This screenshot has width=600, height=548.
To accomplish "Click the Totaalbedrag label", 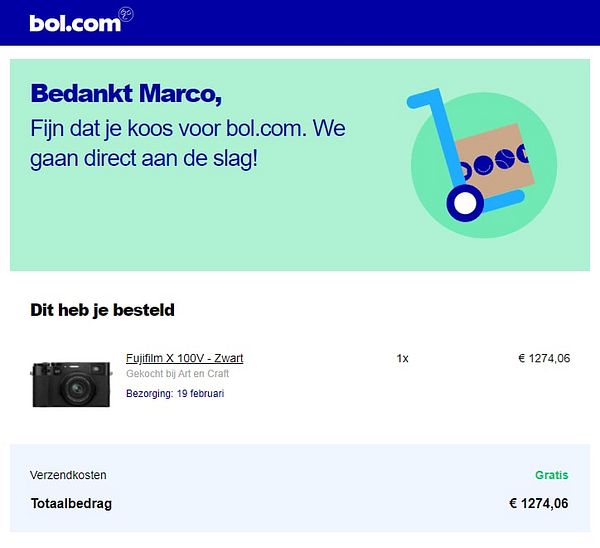I will [71, 503].
